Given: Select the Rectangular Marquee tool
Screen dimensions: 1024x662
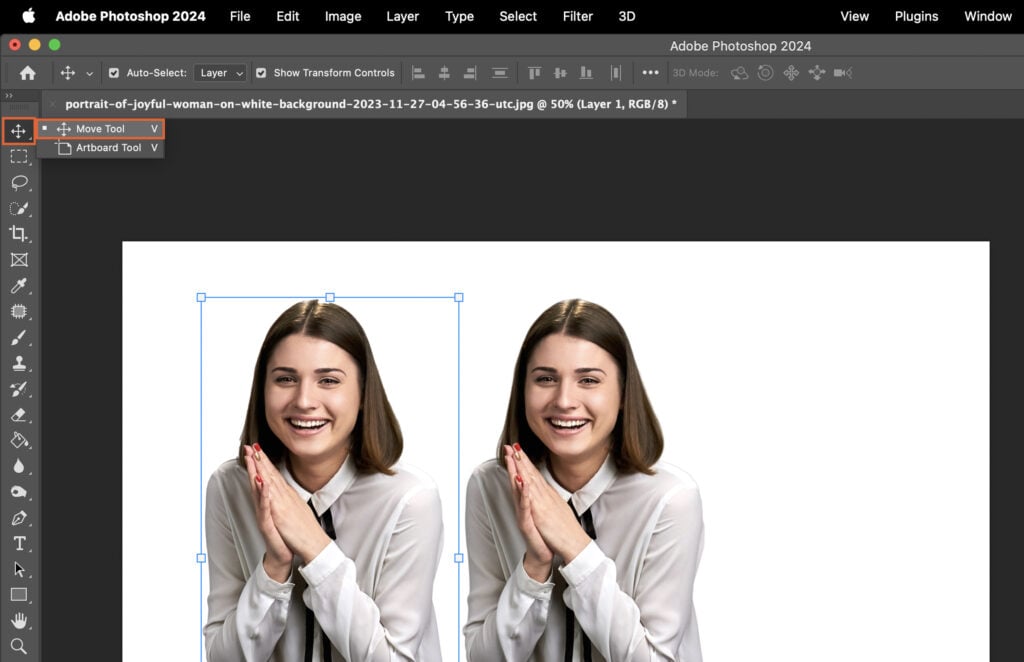Looking at the screenshot, I should click(x=19, y=156).
